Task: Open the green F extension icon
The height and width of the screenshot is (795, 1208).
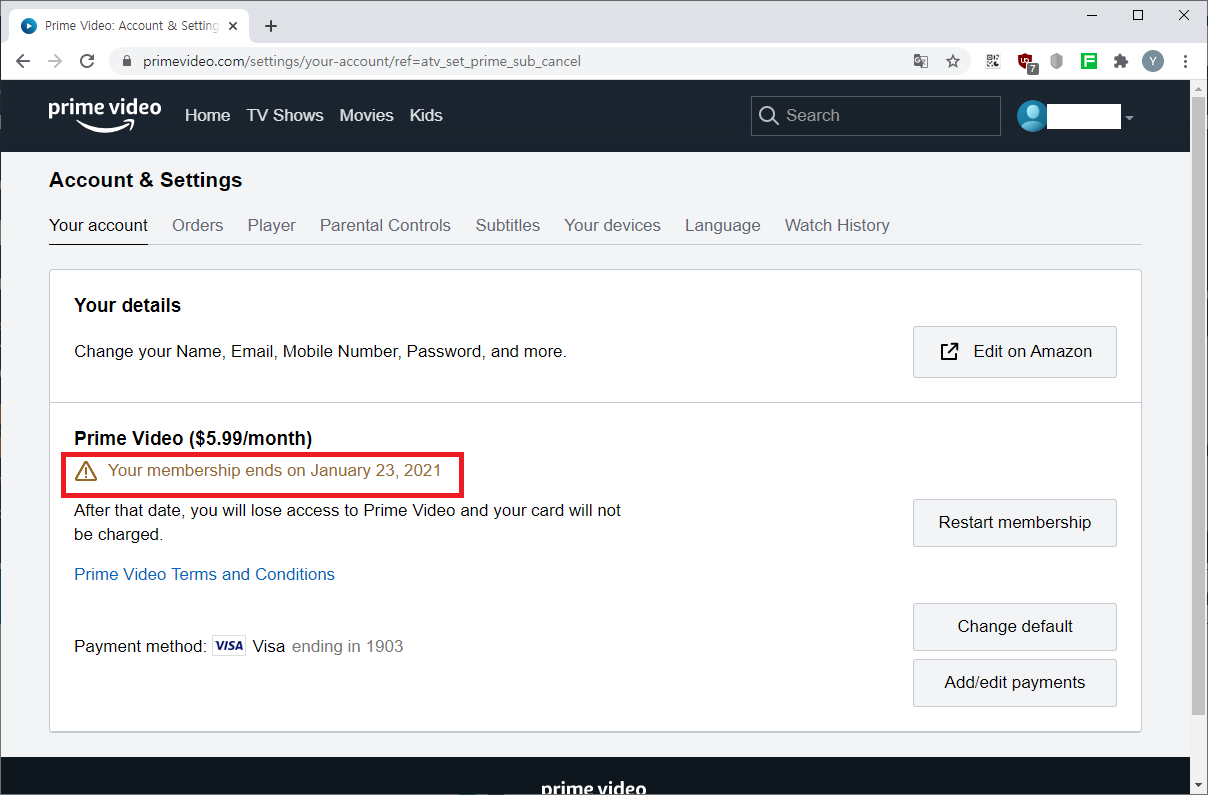Action: [x=1089, y=61]
